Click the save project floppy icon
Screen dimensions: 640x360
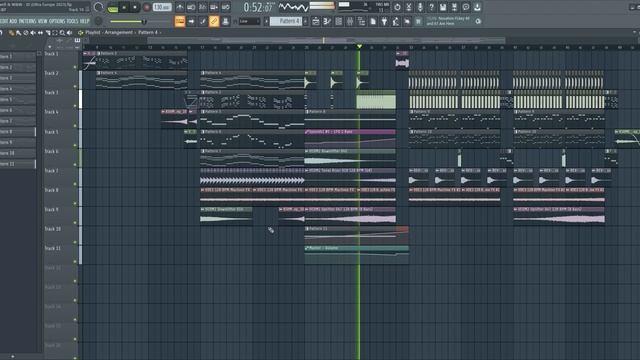(443, 7)
